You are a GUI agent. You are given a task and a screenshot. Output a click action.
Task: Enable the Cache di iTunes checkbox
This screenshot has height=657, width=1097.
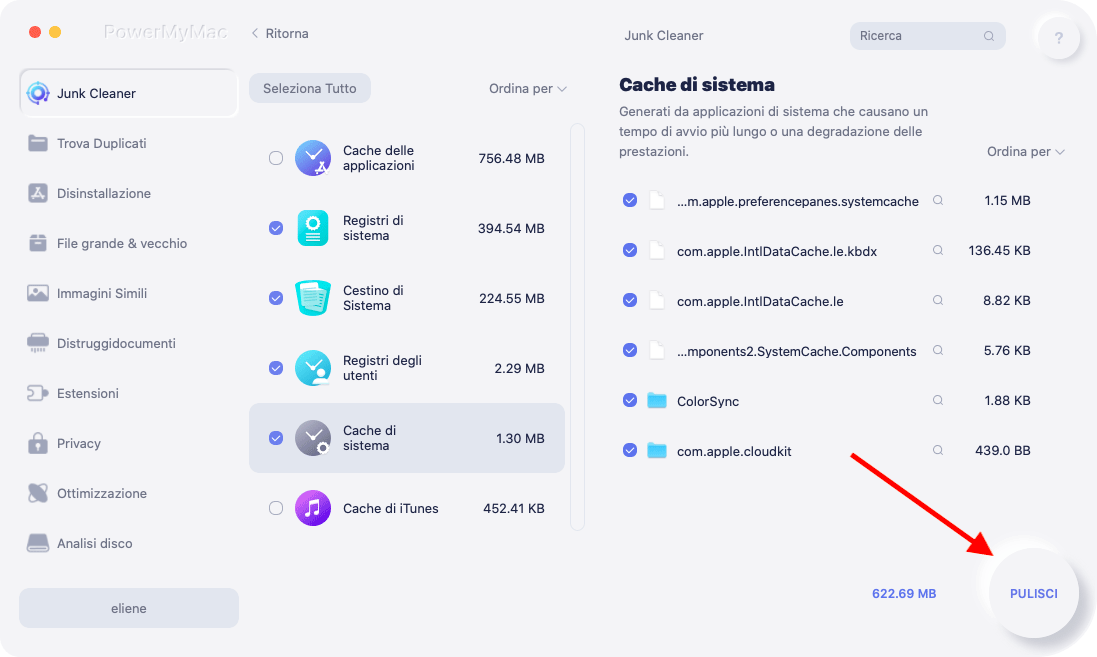(276, 508)
